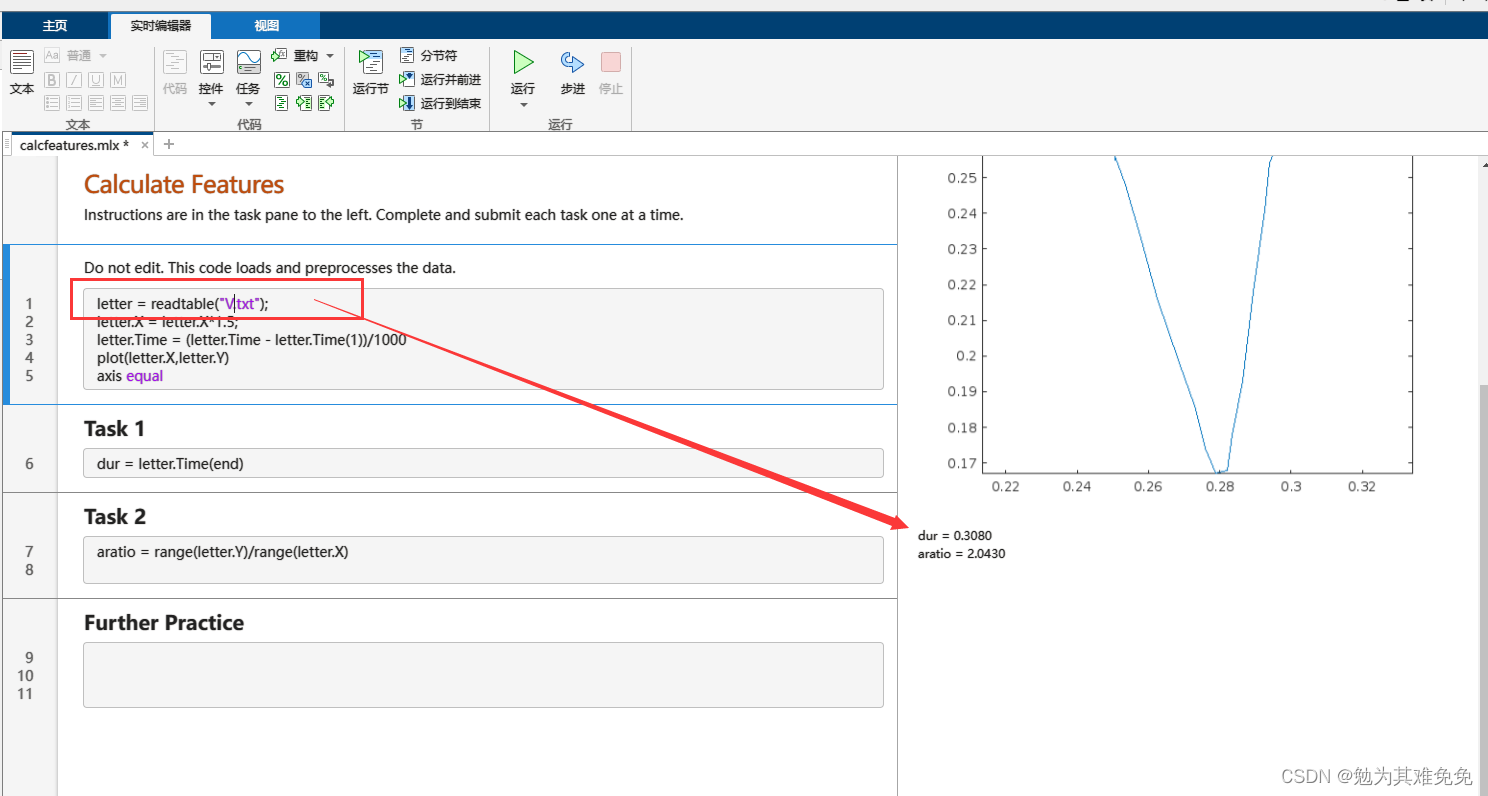
Task: Click the Do not edit instruction text
Action: 270,268
